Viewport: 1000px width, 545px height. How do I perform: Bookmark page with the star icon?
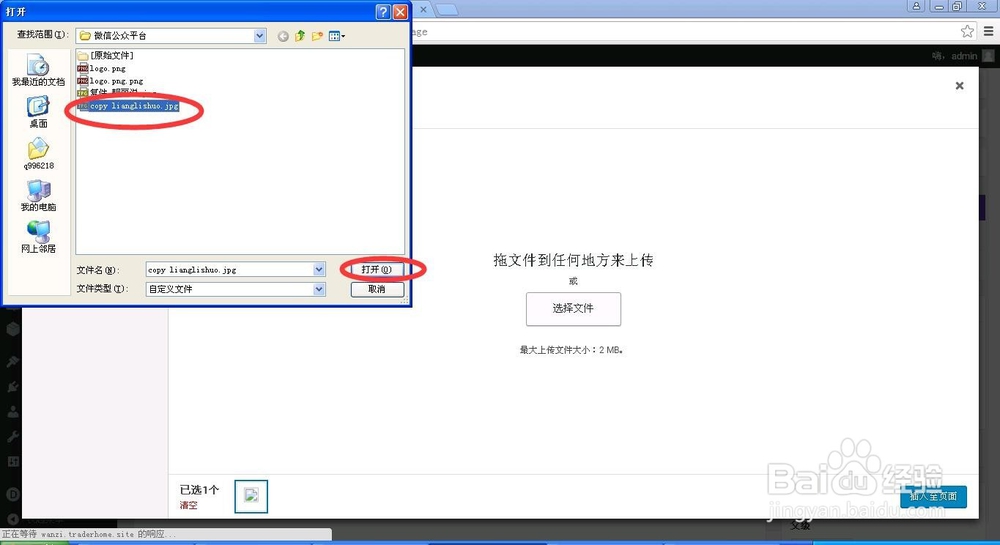pyautogui.click(x=967, y=31)
